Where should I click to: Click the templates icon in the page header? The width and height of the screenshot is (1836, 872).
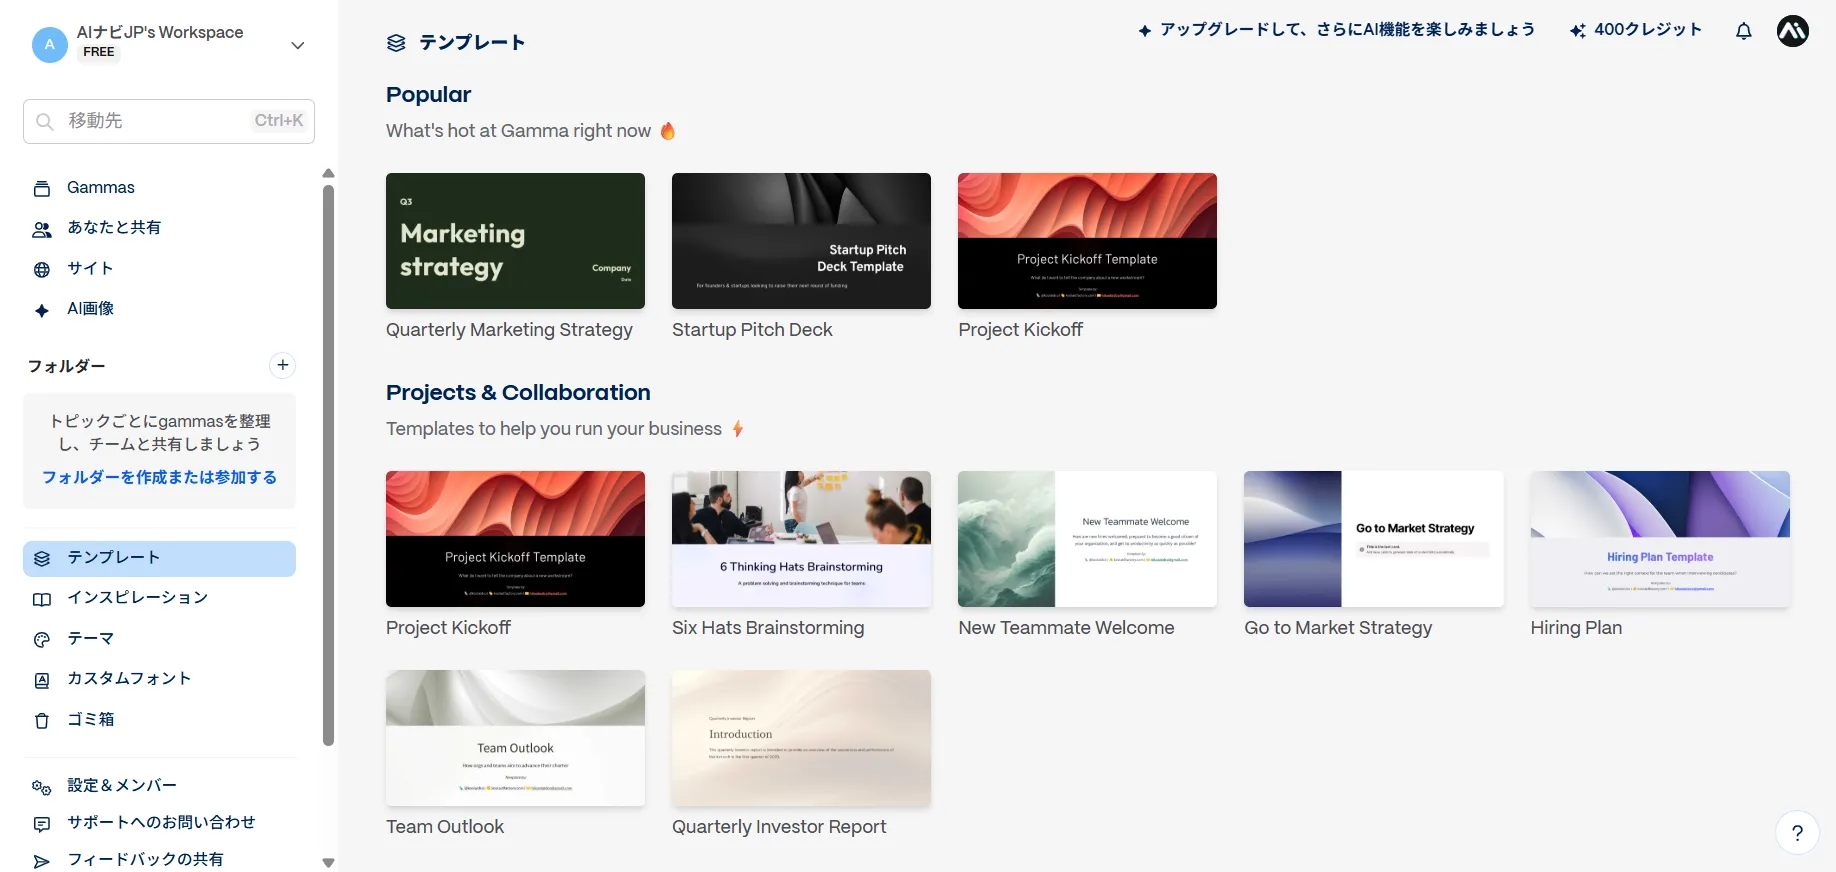point(396,43)
